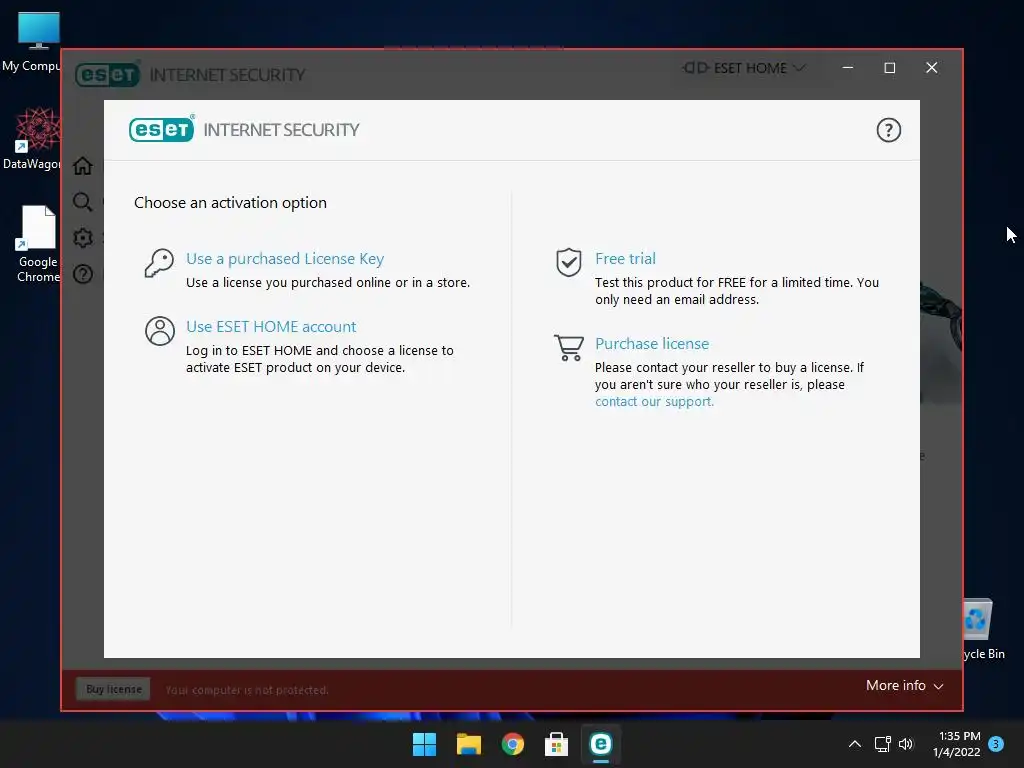
Task: Click the key icon for License Key
Action: pyautogui.click(x=159, y=264)
